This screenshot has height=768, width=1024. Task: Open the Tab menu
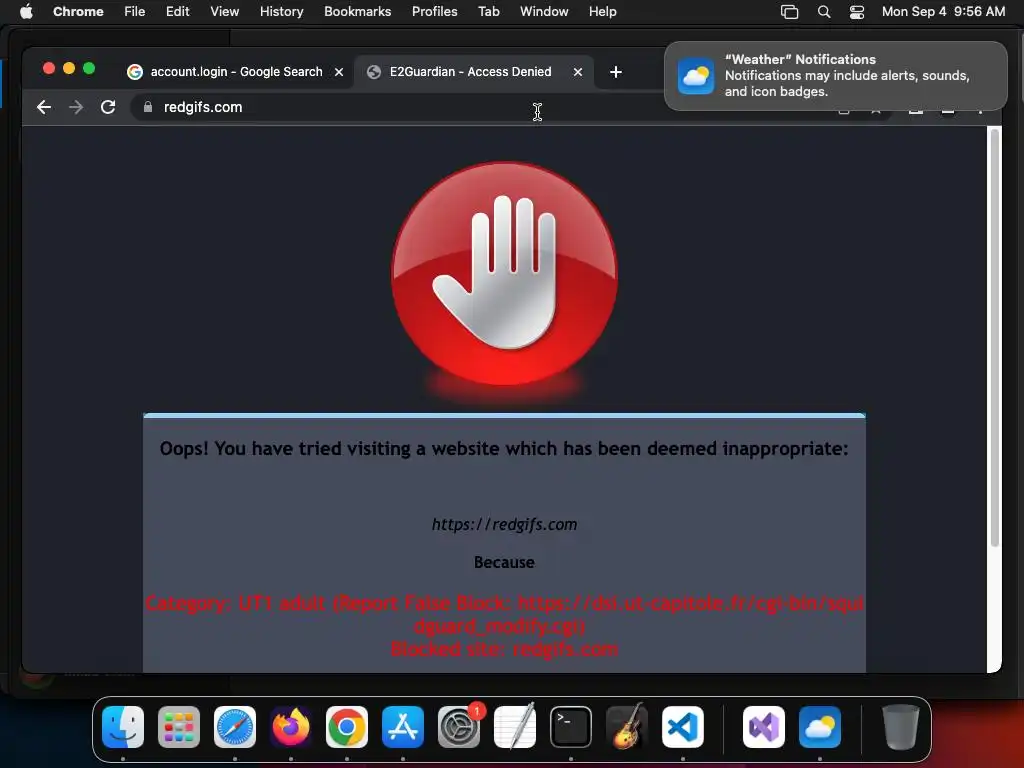click(x=488, y=12)
